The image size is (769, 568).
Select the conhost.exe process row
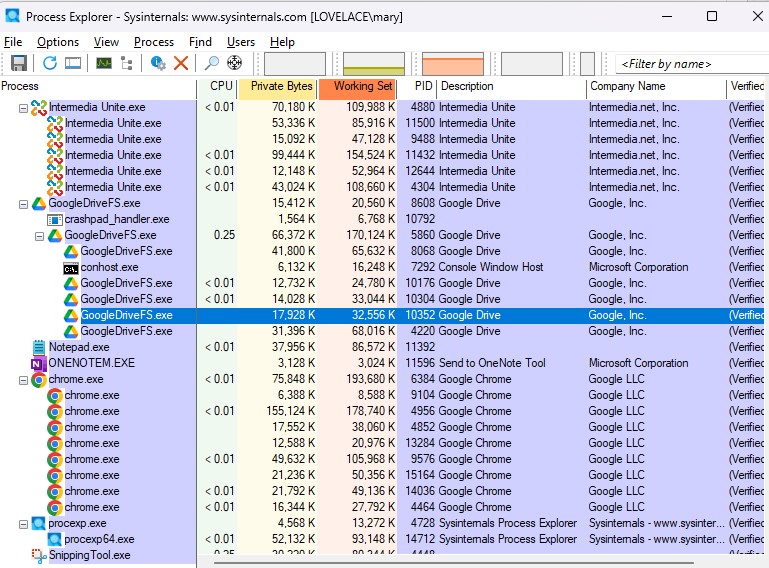pyautogui.click(x=384, y=267)
